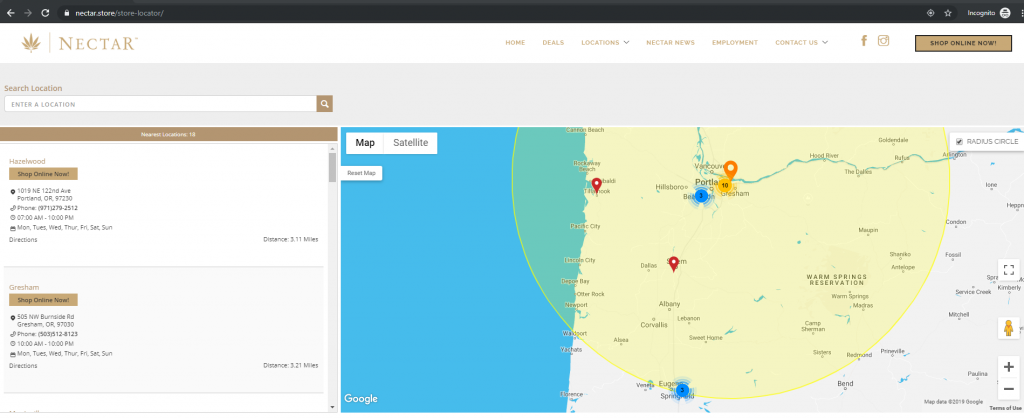Open the Gresham location title link
This screenshot has height=418, width=1024.
[24, 287]
